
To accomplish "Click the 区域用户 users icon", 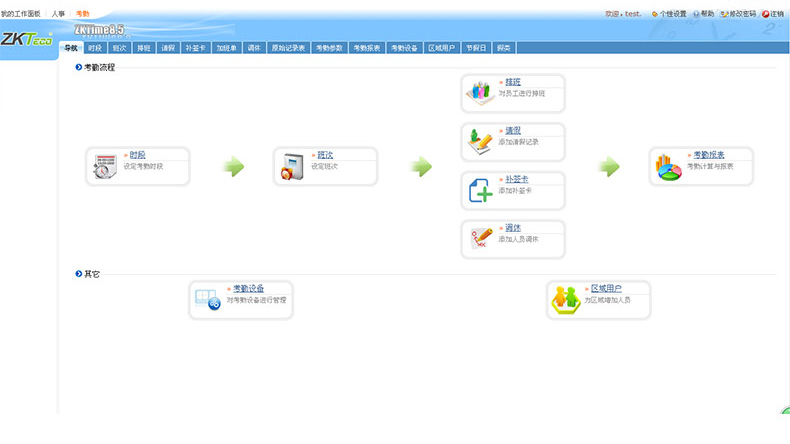I will [566, 300].
